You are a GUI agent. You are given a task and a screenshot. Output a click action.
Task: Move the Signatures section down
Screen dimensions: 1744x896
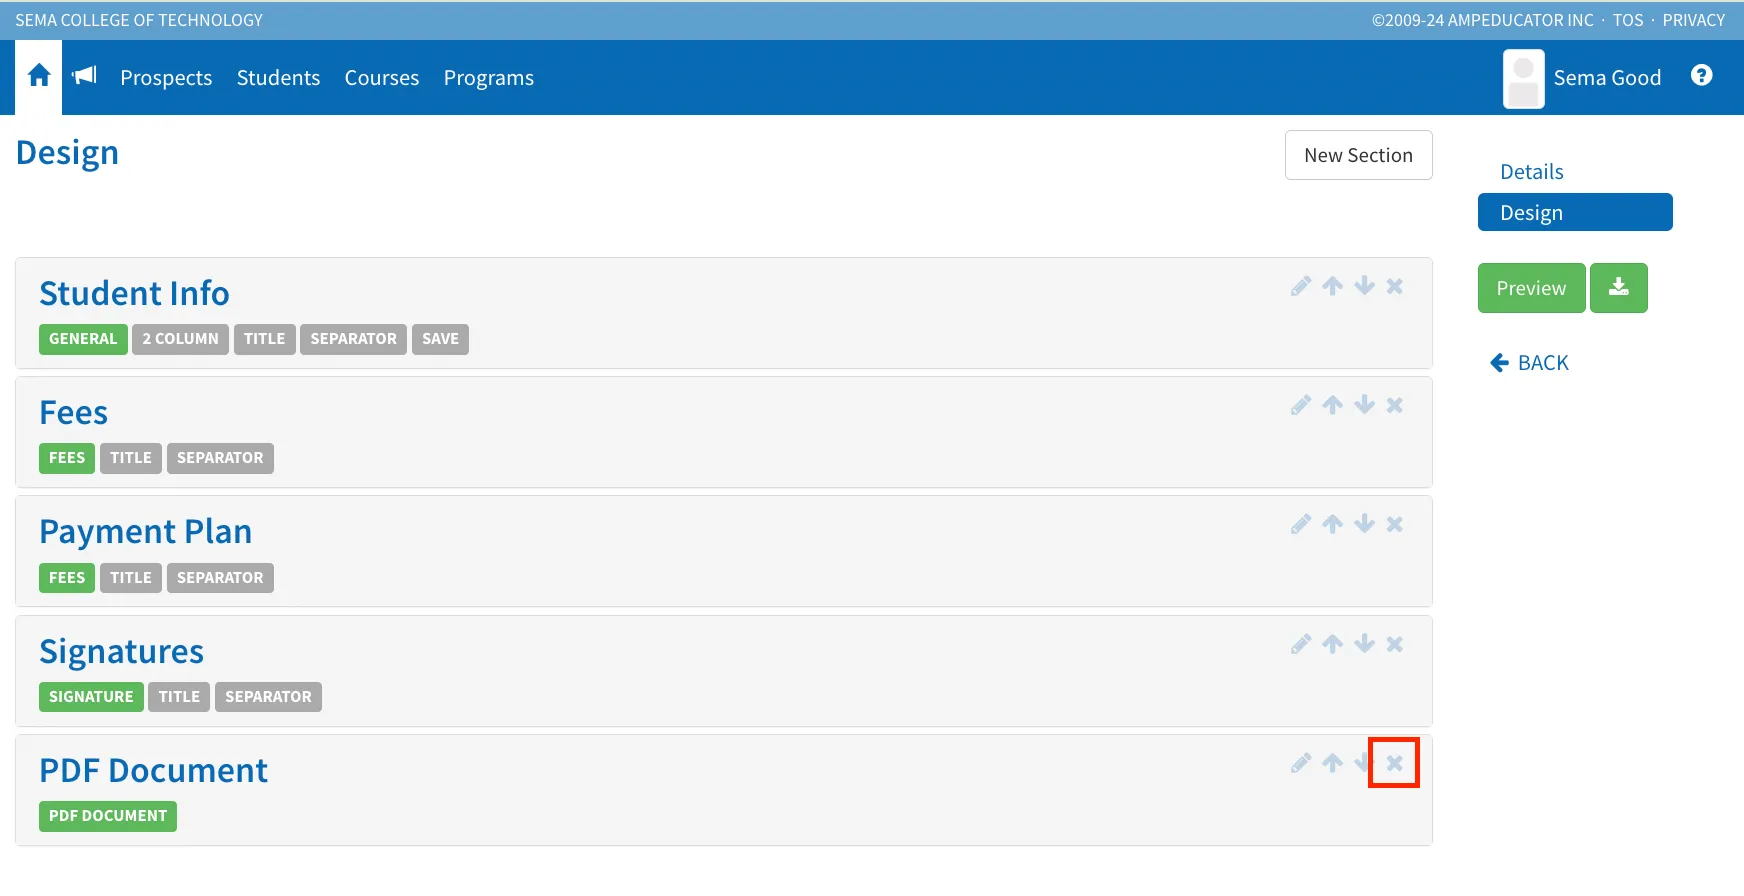pos(1364,644)
